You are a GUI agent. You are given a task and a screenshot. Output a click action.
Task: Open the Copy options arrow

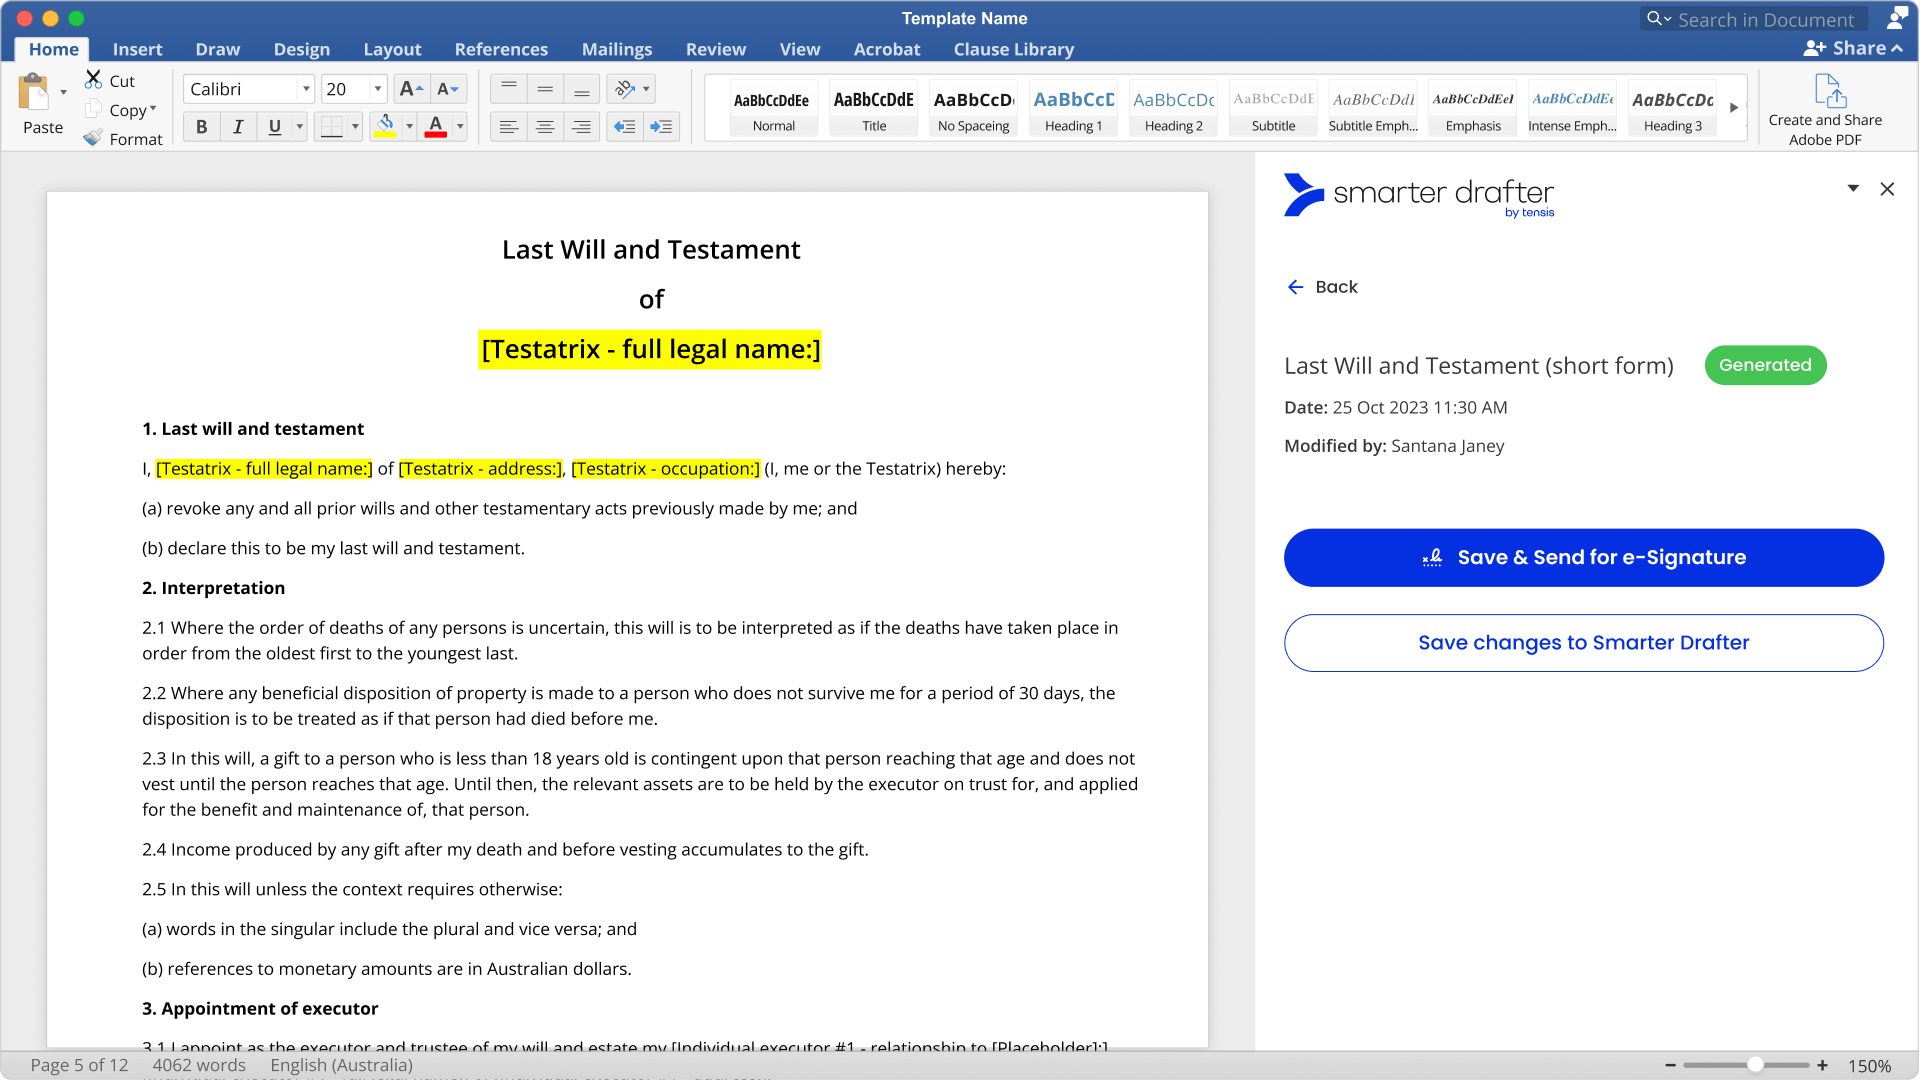tap(153, 108)
